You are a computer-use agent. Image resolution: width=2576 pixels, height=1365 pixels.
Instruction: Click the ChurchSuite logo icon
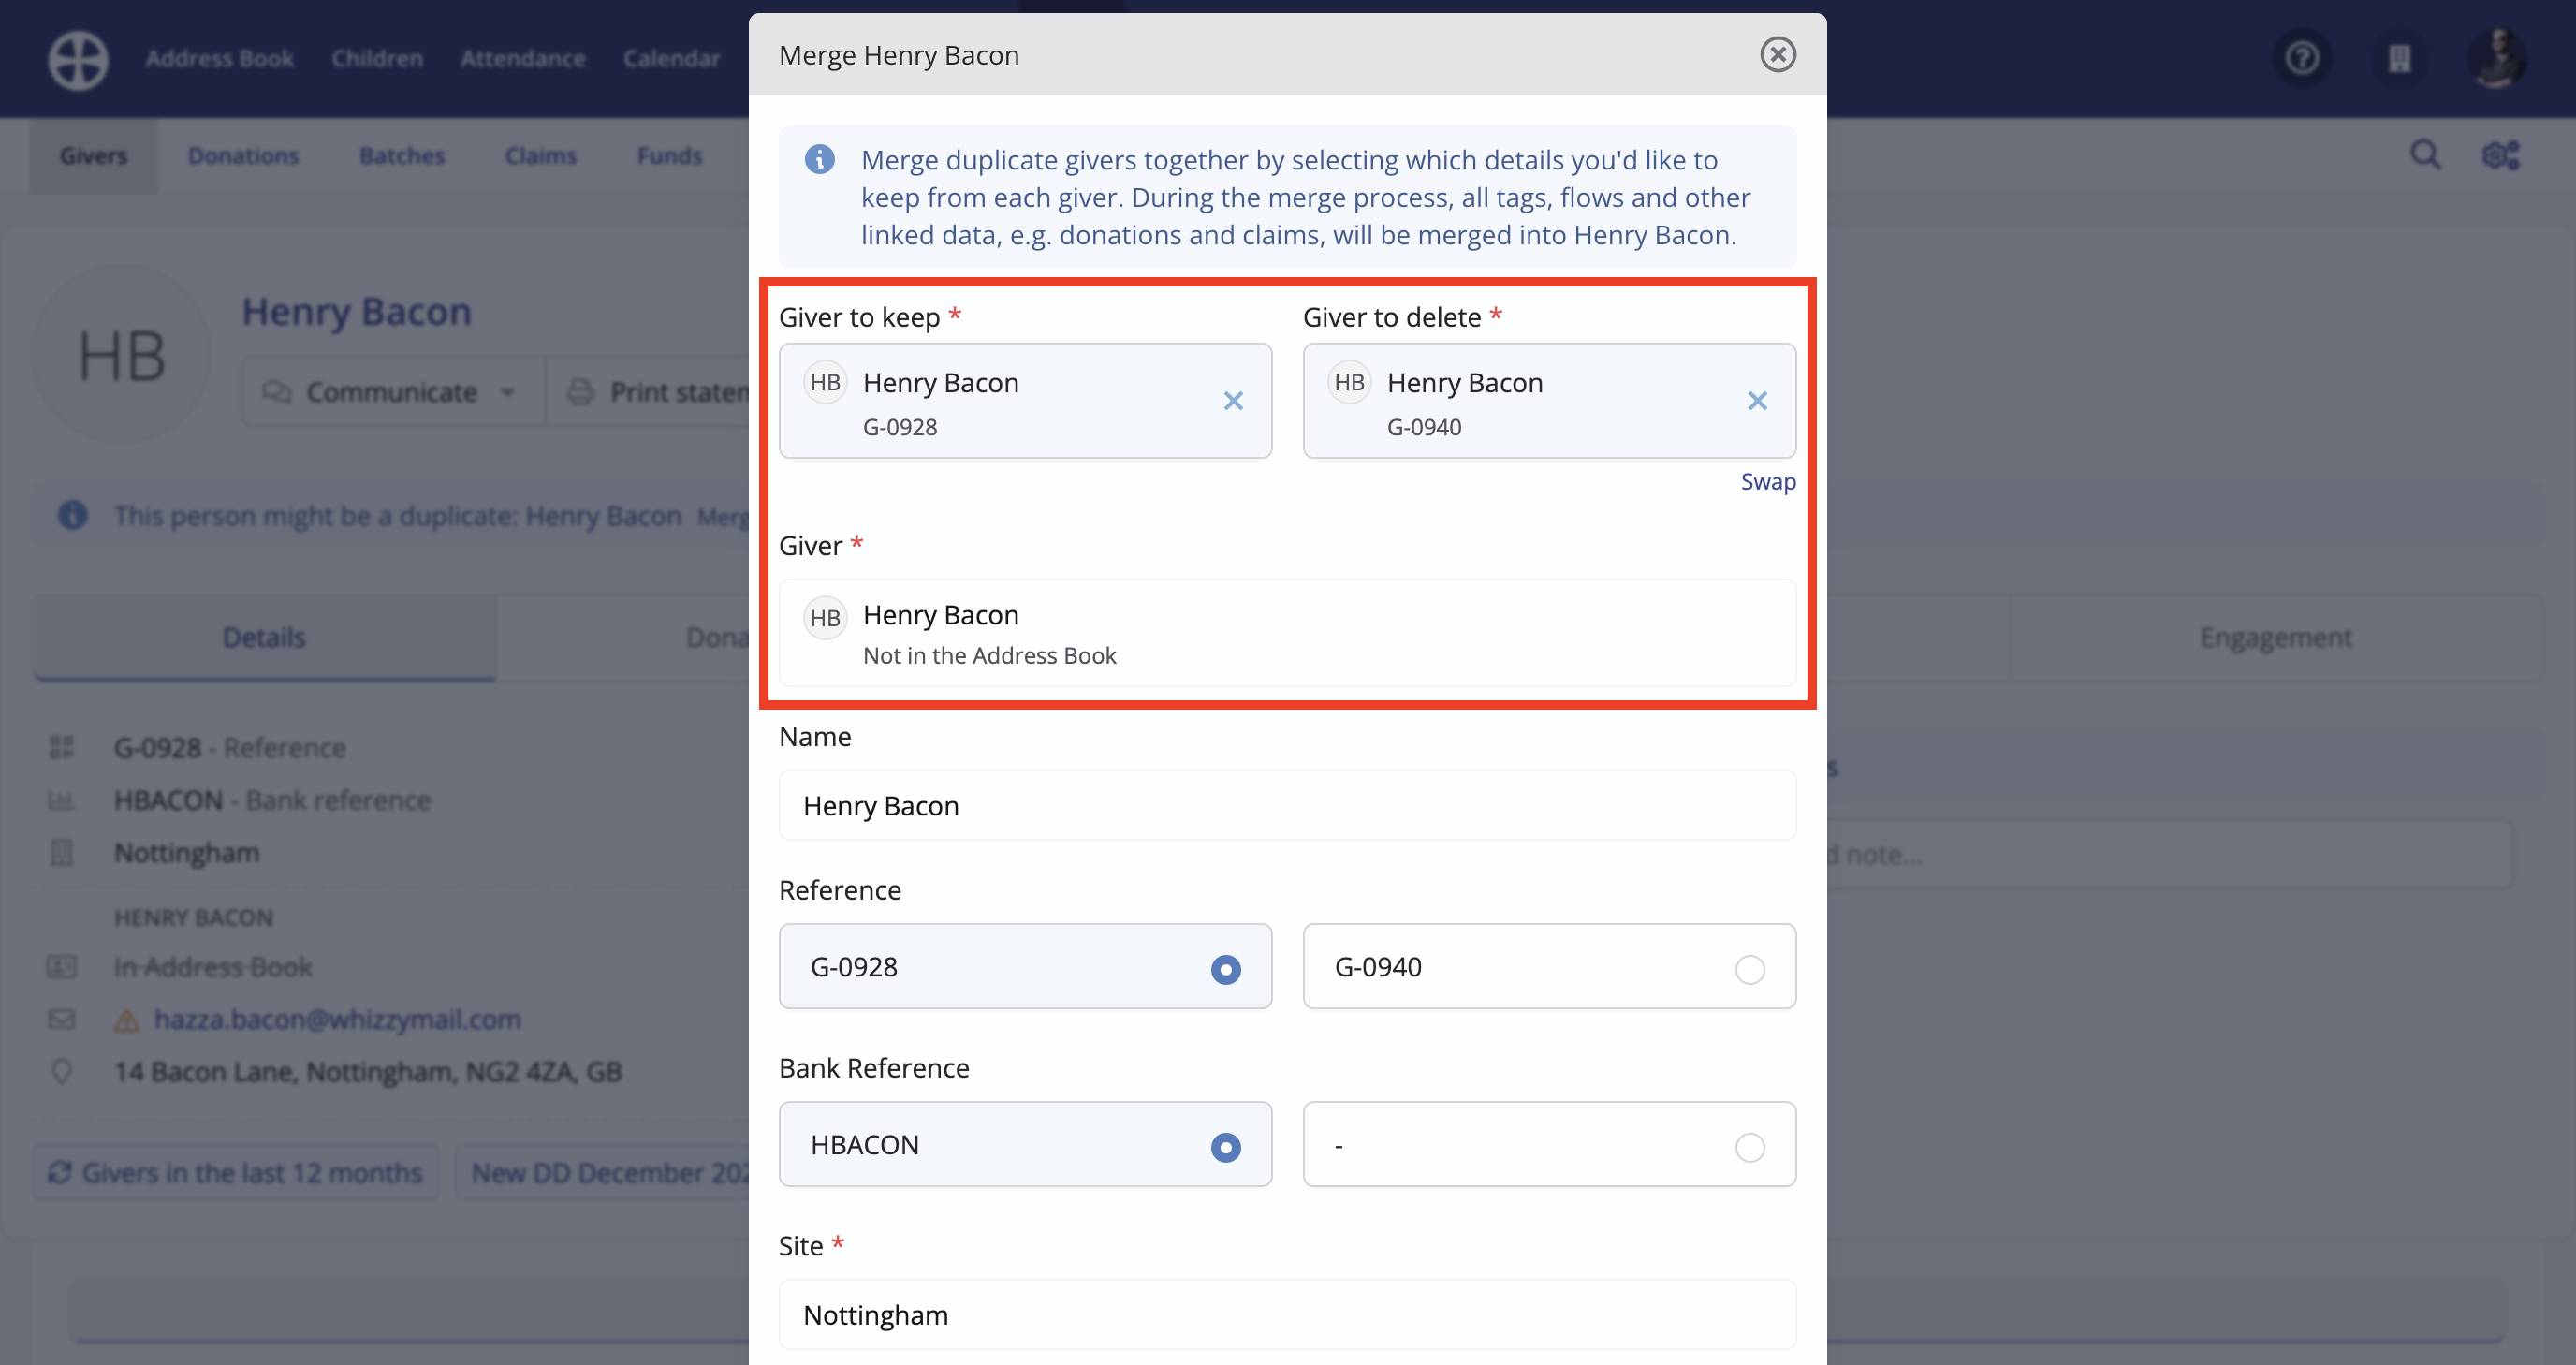[78, 60]
